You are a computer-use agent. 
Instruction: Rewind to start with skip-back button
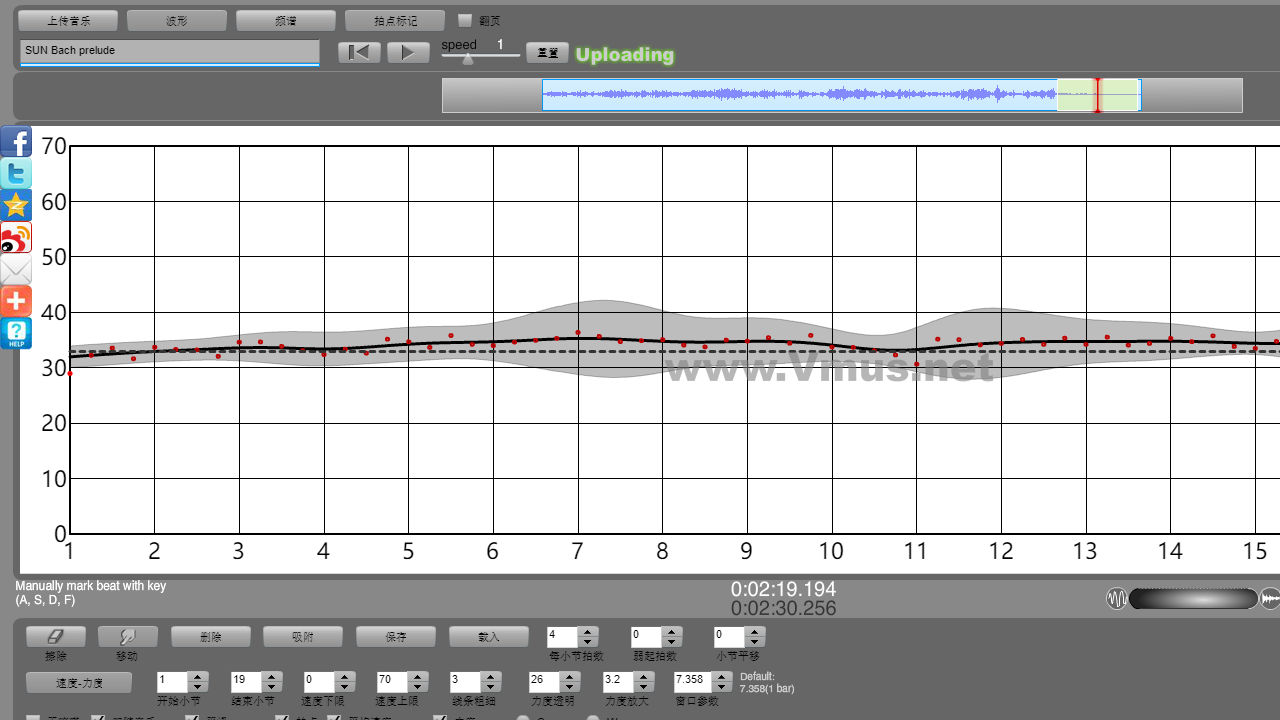[x=359, y=53]
